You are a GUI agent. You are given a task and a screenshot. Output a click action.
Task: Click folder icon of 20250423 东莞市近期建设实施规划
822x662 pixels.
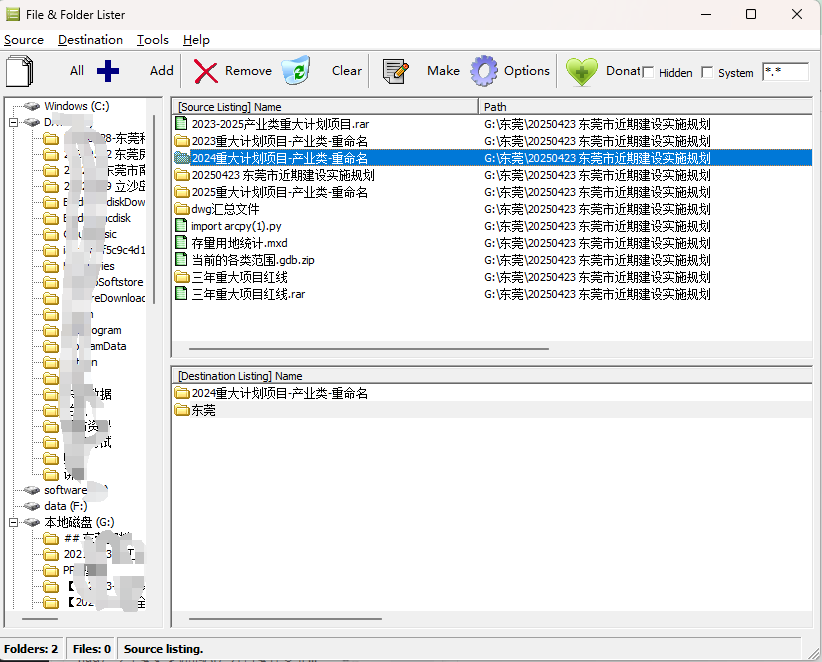pyautogui.click(x=181, y=175)
